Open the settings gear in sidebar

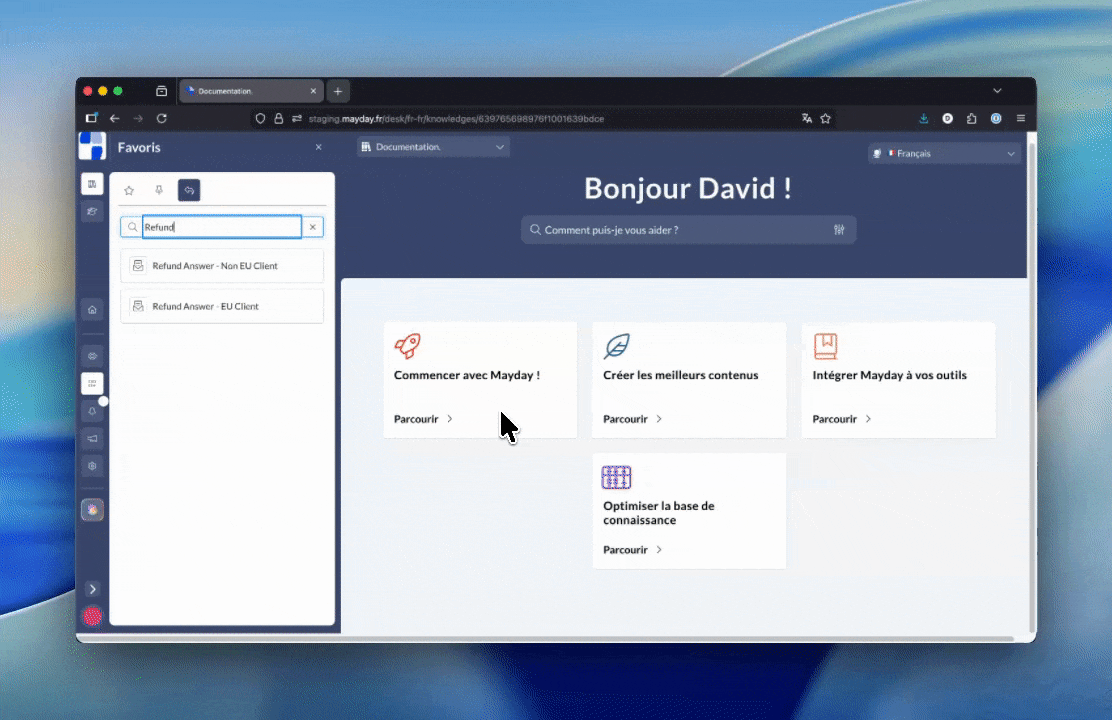point(92,466)
